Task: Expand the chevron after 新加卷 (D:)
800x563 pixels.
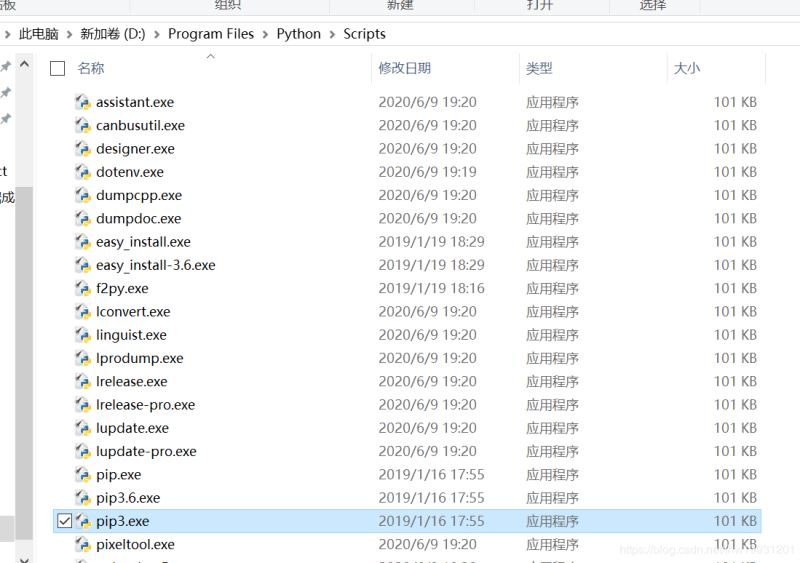Action: pos(157,34)
